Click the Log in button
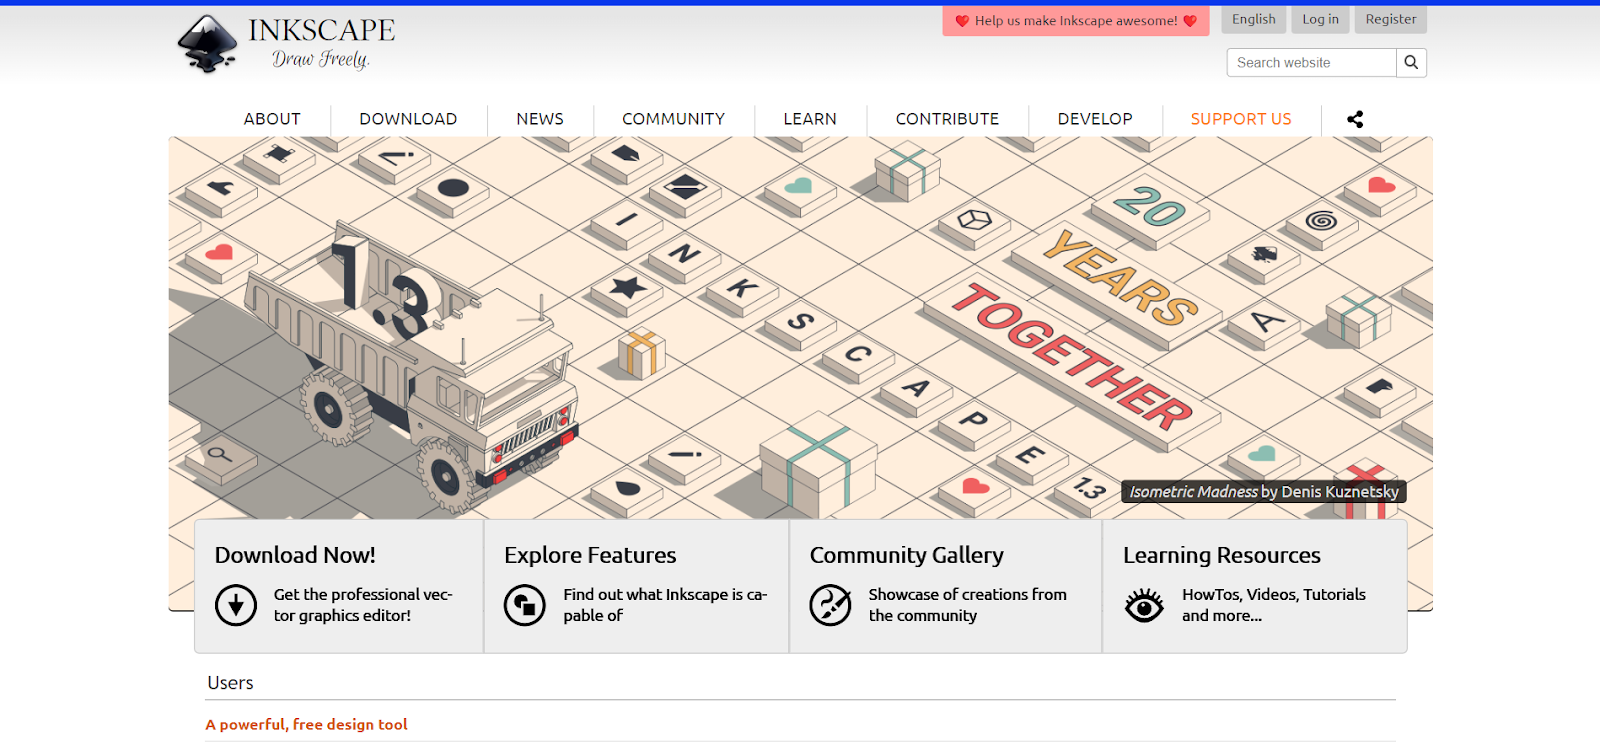Screen dimensions: 1600x750 1320,19
